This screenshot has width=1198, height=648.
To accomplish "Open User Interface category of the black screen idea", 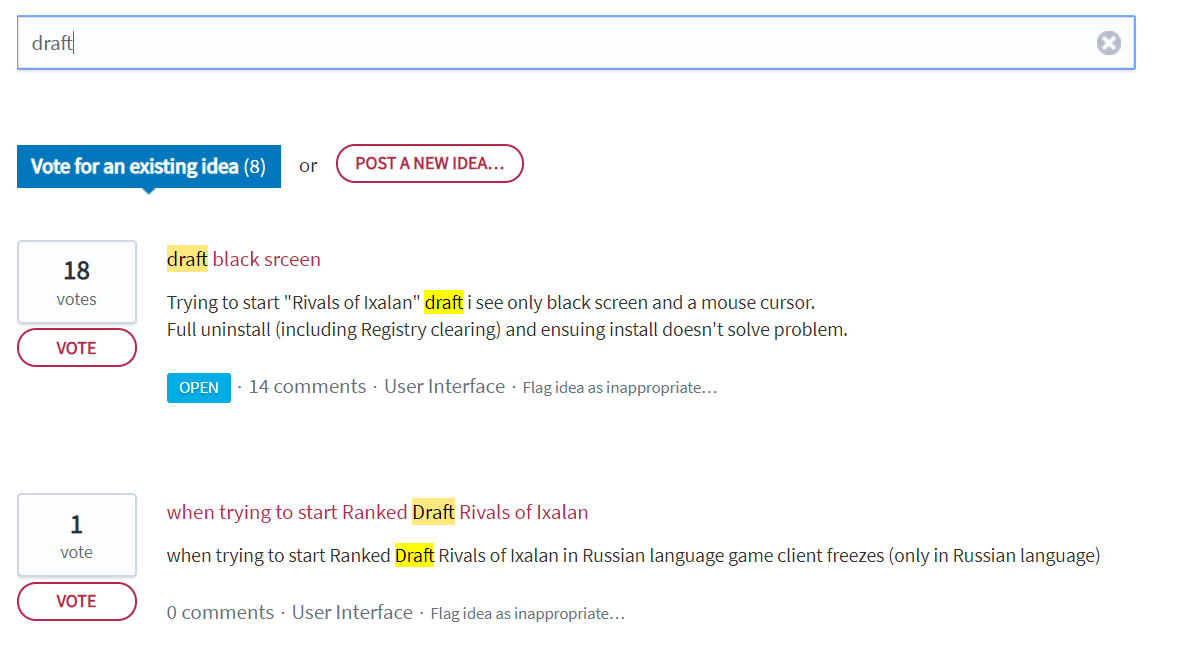I will (444, 387).
